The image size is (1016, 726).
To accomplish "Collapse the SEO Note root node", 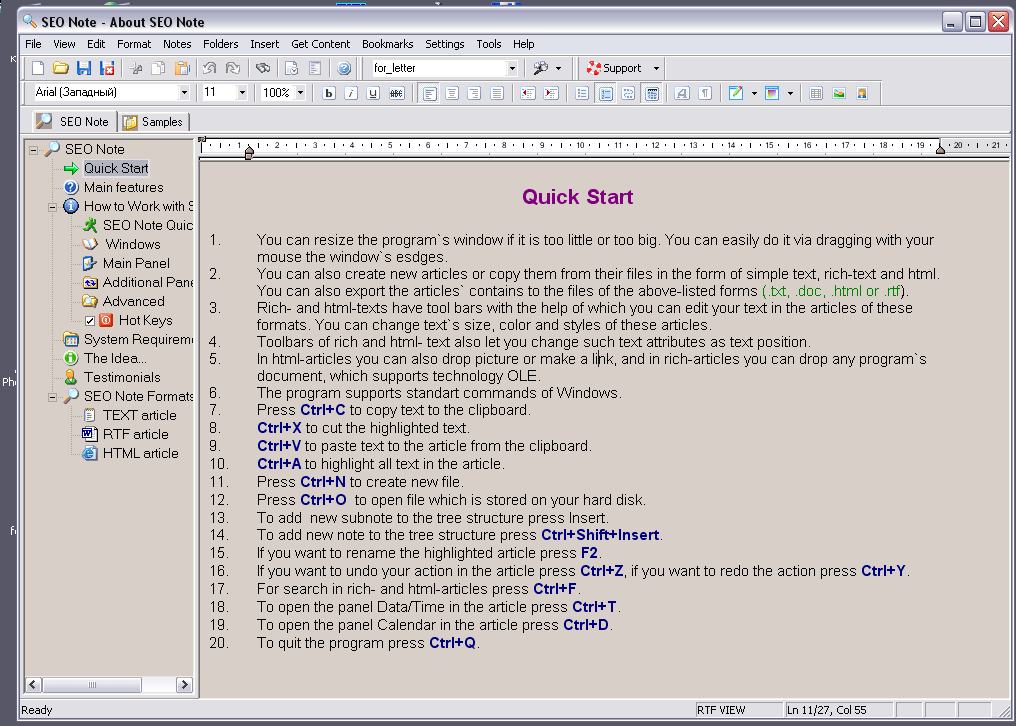I will click(34, 150).
